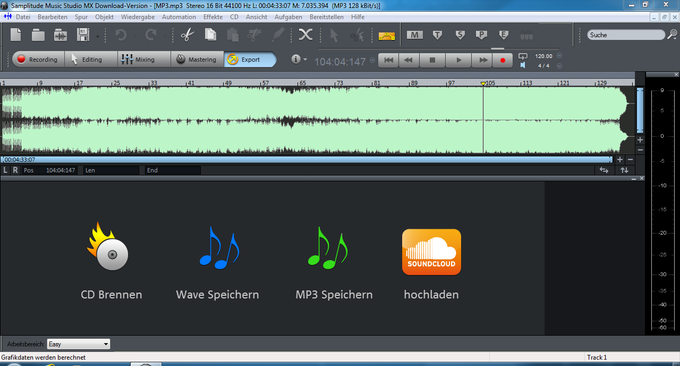Open the Effekte menu
Viewport: 680px width, 366px height.
pyautogui.click(x=213, y=17)
